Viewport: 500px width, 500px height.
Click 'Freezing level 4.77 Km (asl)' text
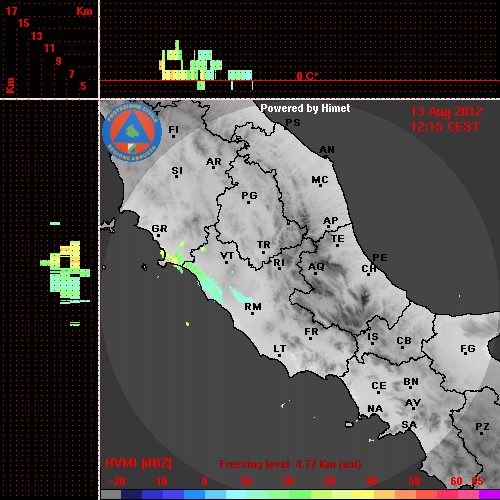[x=290, y=464]
